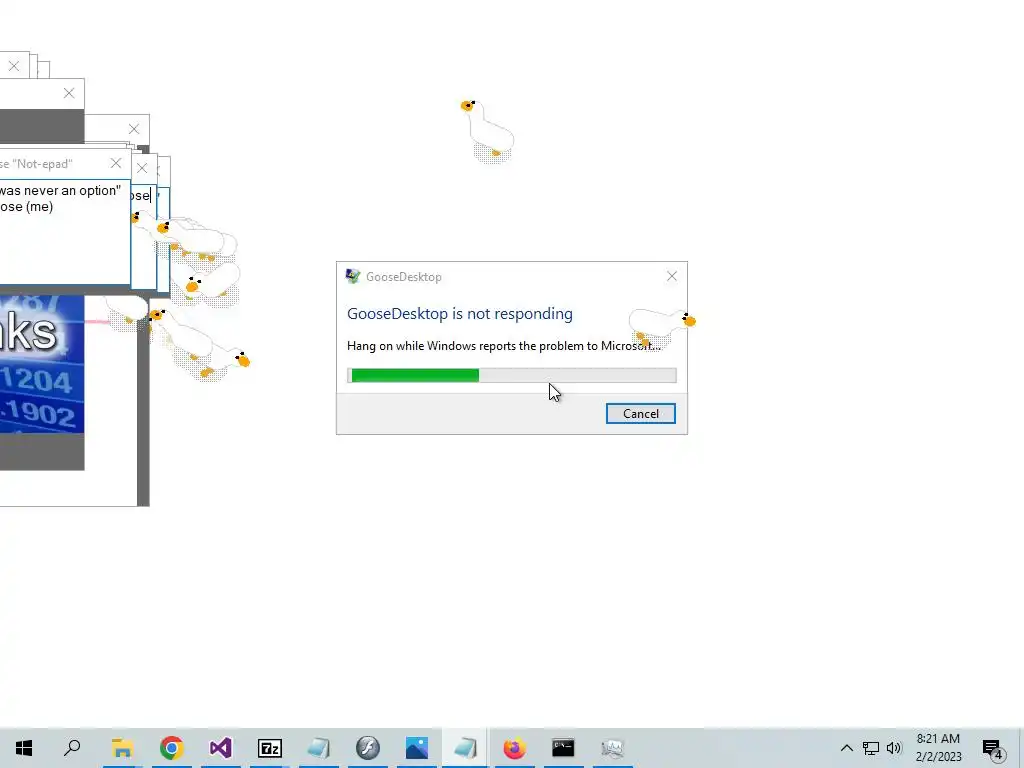Viewport: 1024px width, 768px height.
Task: Click the goose overlapping the dialog's edge
Action: click(662, 327)
